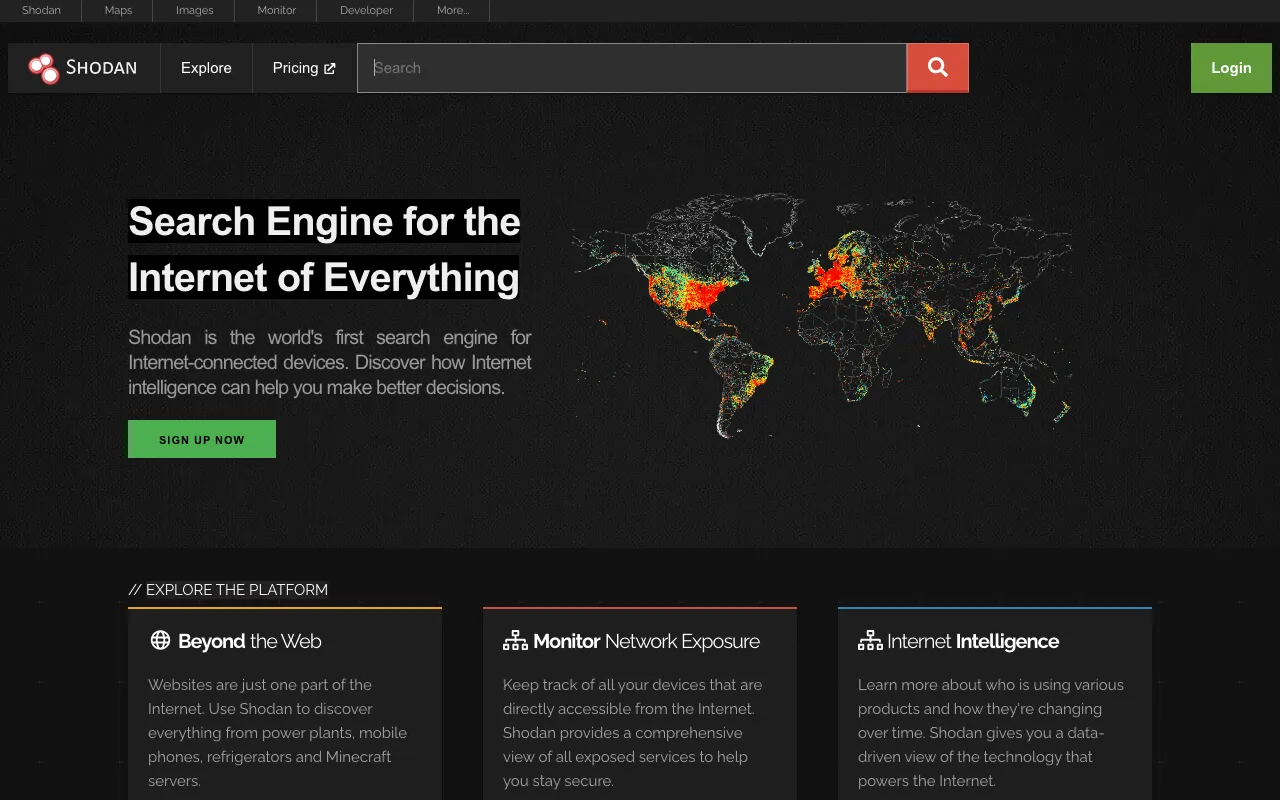Click Shodan in the top navigation bar
This screenshot has height=800, width=1280.
click(x=41, y=10)
